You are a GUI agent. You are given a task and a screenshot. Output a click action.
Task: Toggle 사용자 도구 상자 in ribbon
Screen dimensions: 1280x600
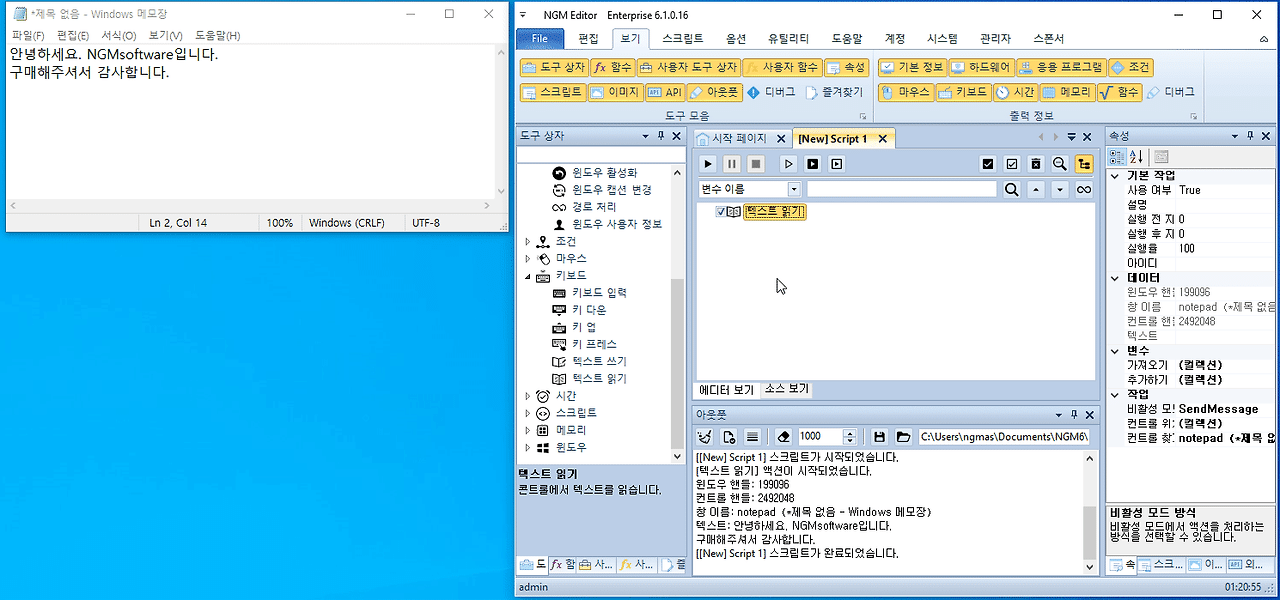tap(688, 67)
